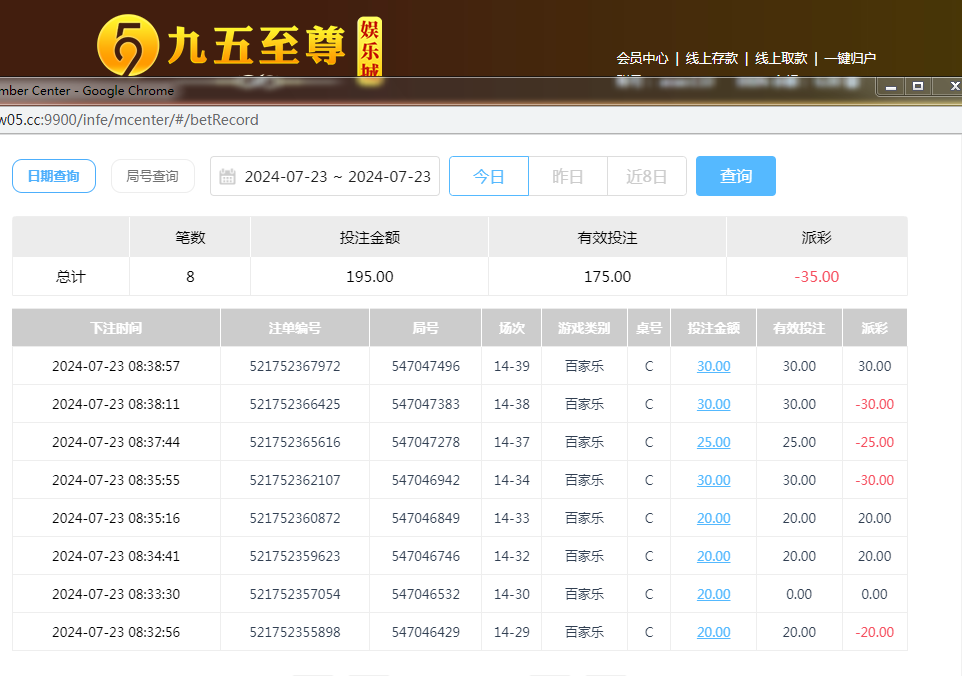The height and width of the screenshot is (676, 962).
Task: Open 线上取款 in the top menu
Action: 781,58
